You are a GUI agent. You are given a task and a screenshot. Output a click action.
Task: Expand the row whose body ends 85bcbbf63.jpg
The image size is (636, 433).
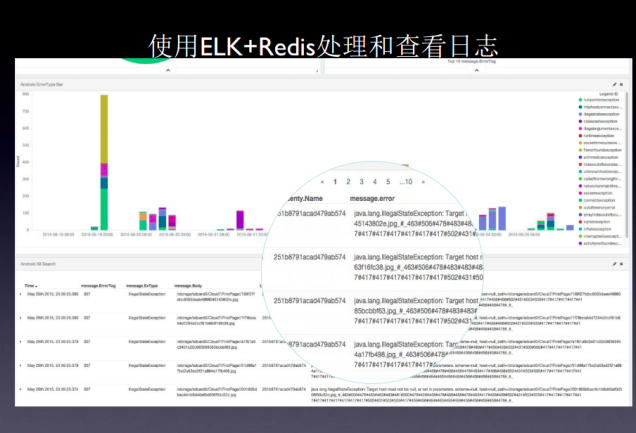[21, 342]
